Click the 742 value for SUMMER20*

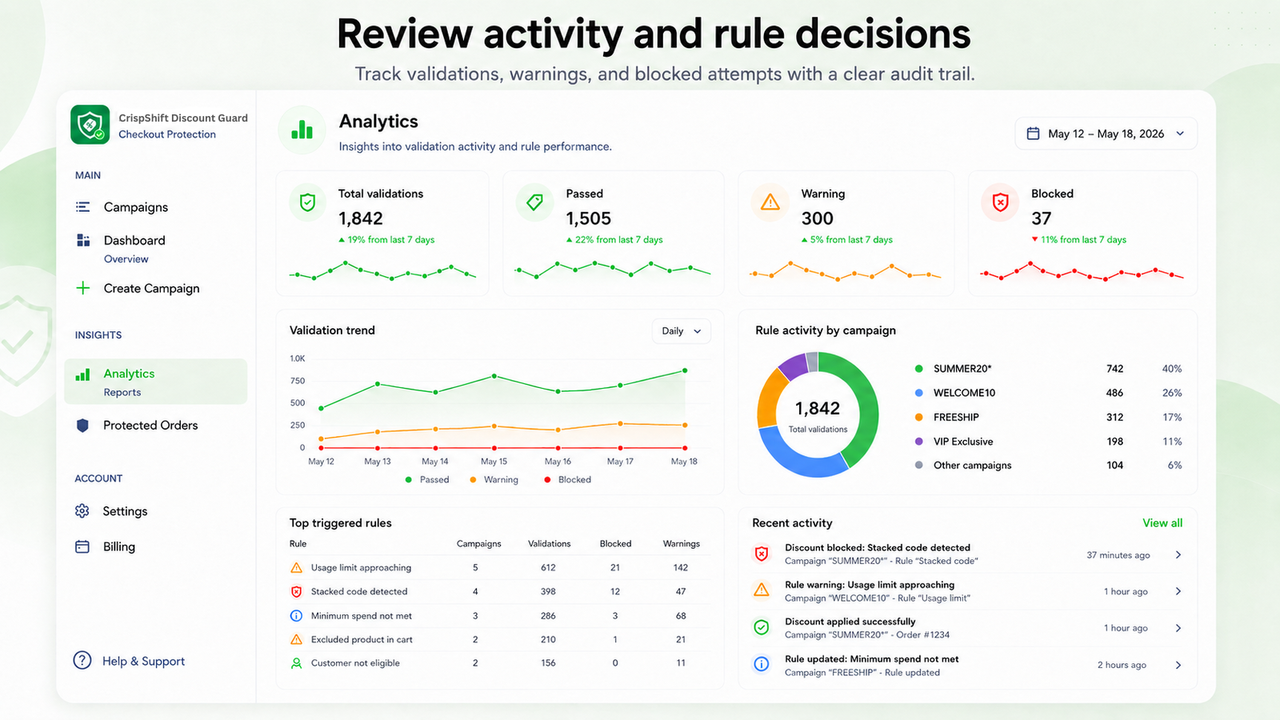point(1115,369)
